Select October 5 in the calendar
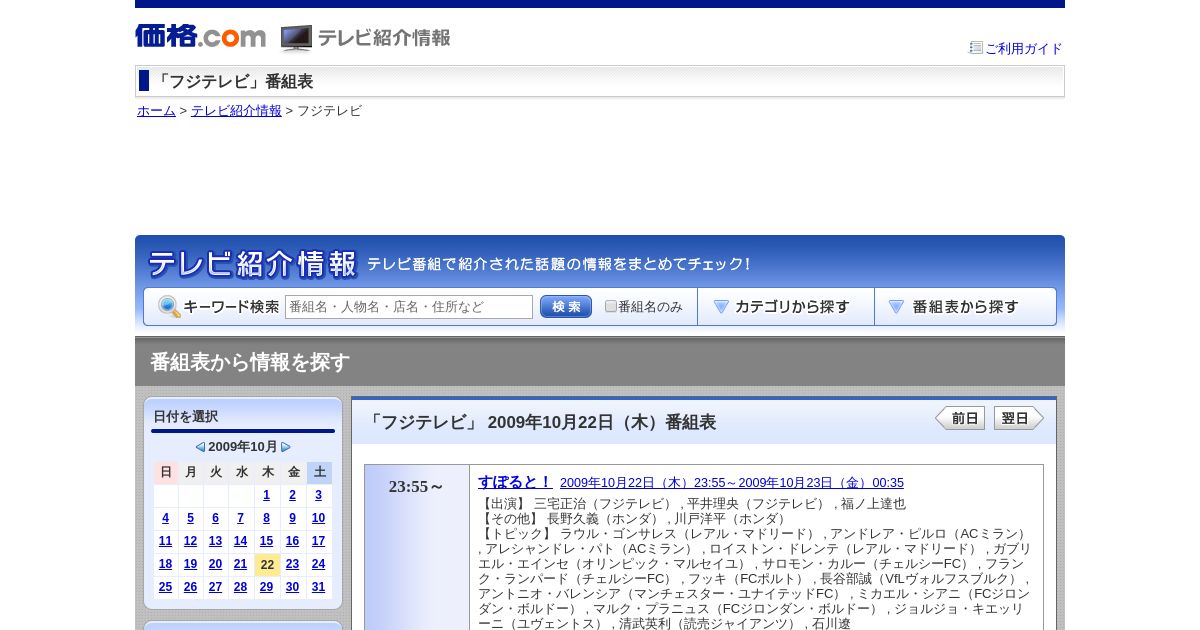Image resolution: width=1200 pixels, height=630 pixels. tap(191, 518)
